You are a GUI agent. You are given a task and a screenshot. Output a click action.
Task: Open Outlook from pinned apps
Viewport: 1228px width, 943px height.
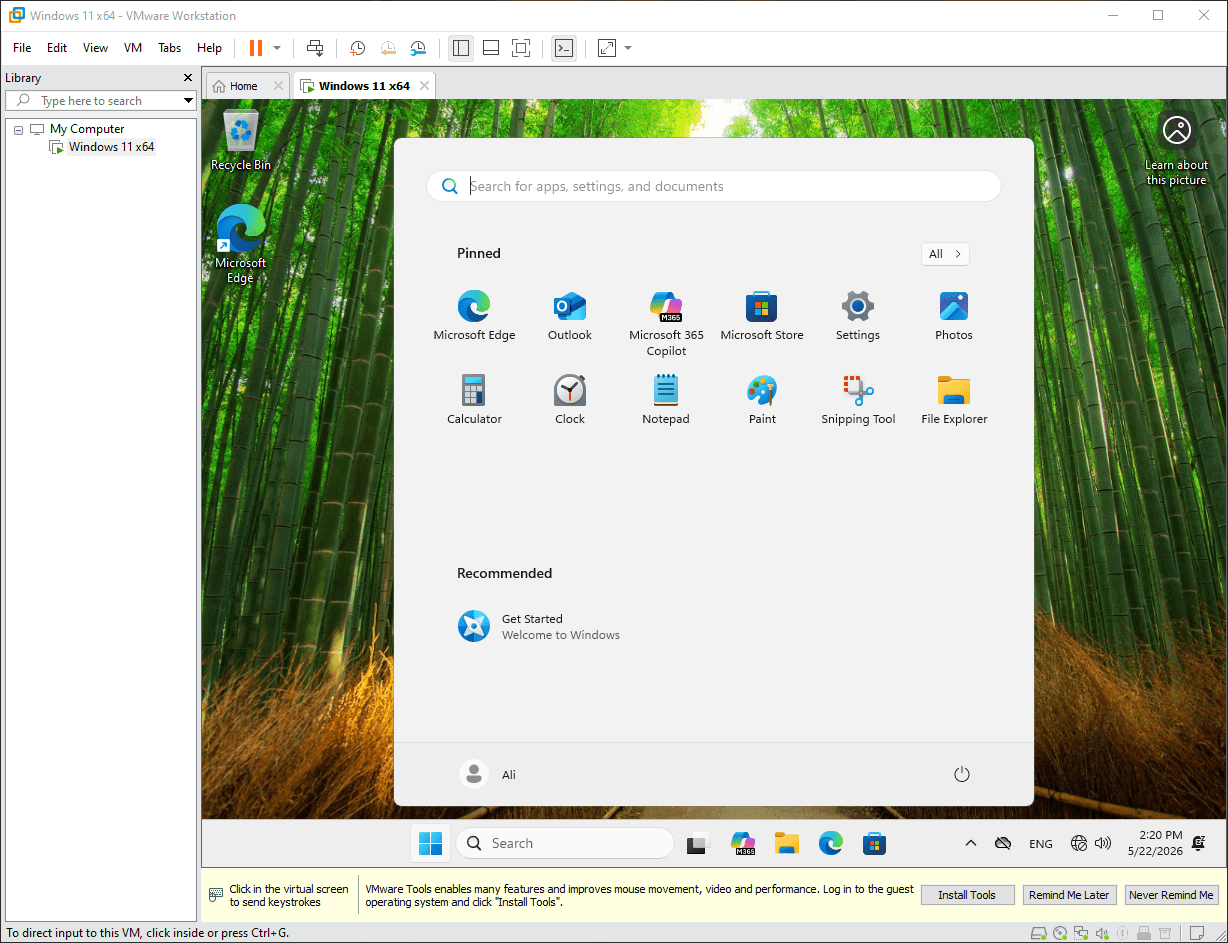tap(570, 316)
